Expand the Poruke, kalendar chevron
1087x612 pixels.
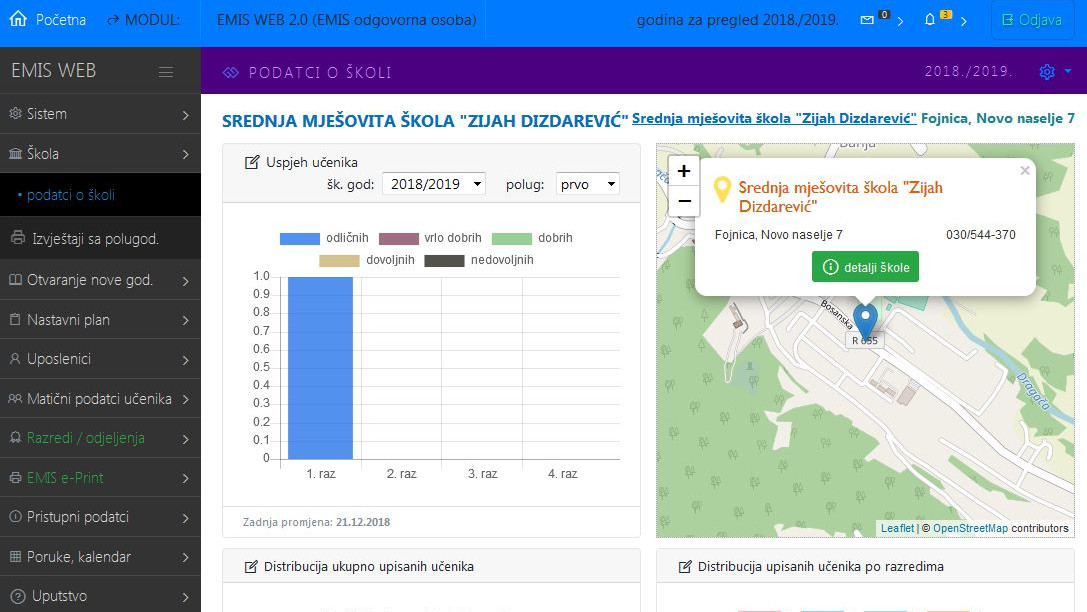[185, 558]
